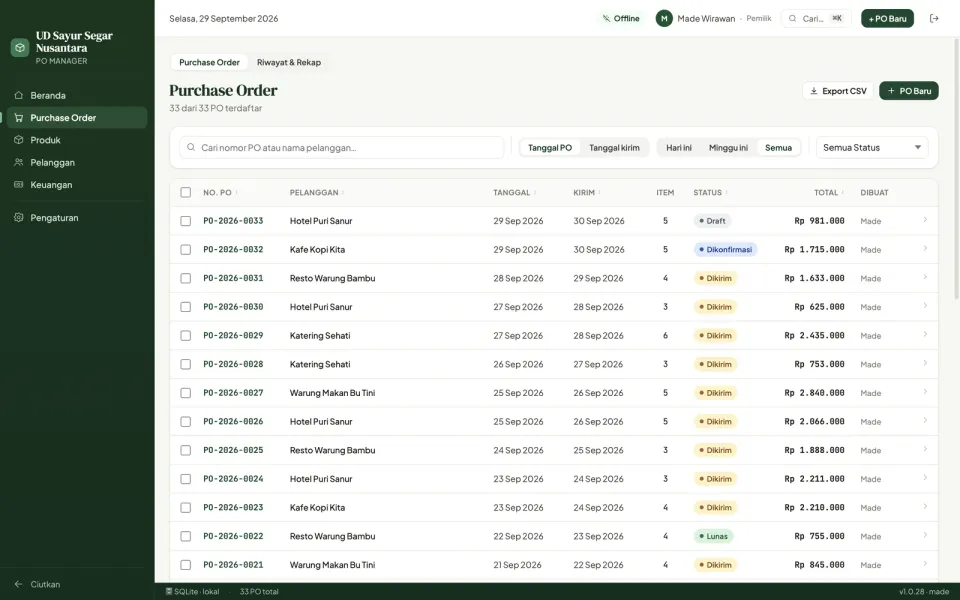The height and width of the screenshot is (600, 960).
Task: Click the Offline status indicator
Action: pos(621,18)
